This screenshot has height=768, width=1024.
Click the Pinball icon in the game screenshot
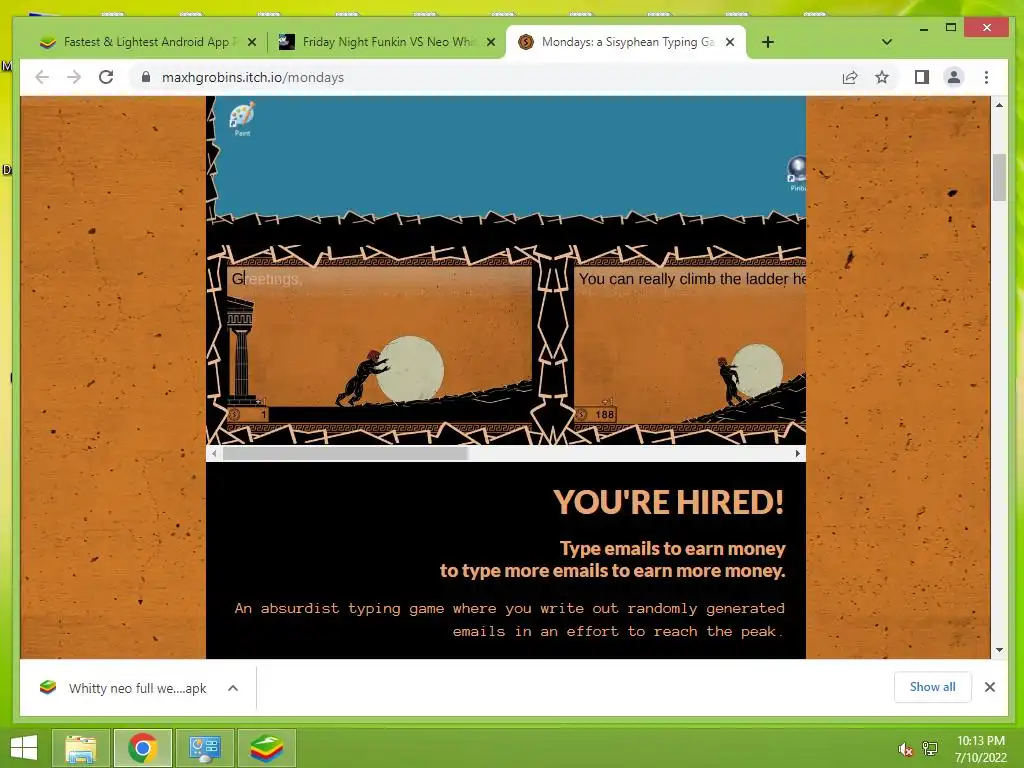pos(797,173)
